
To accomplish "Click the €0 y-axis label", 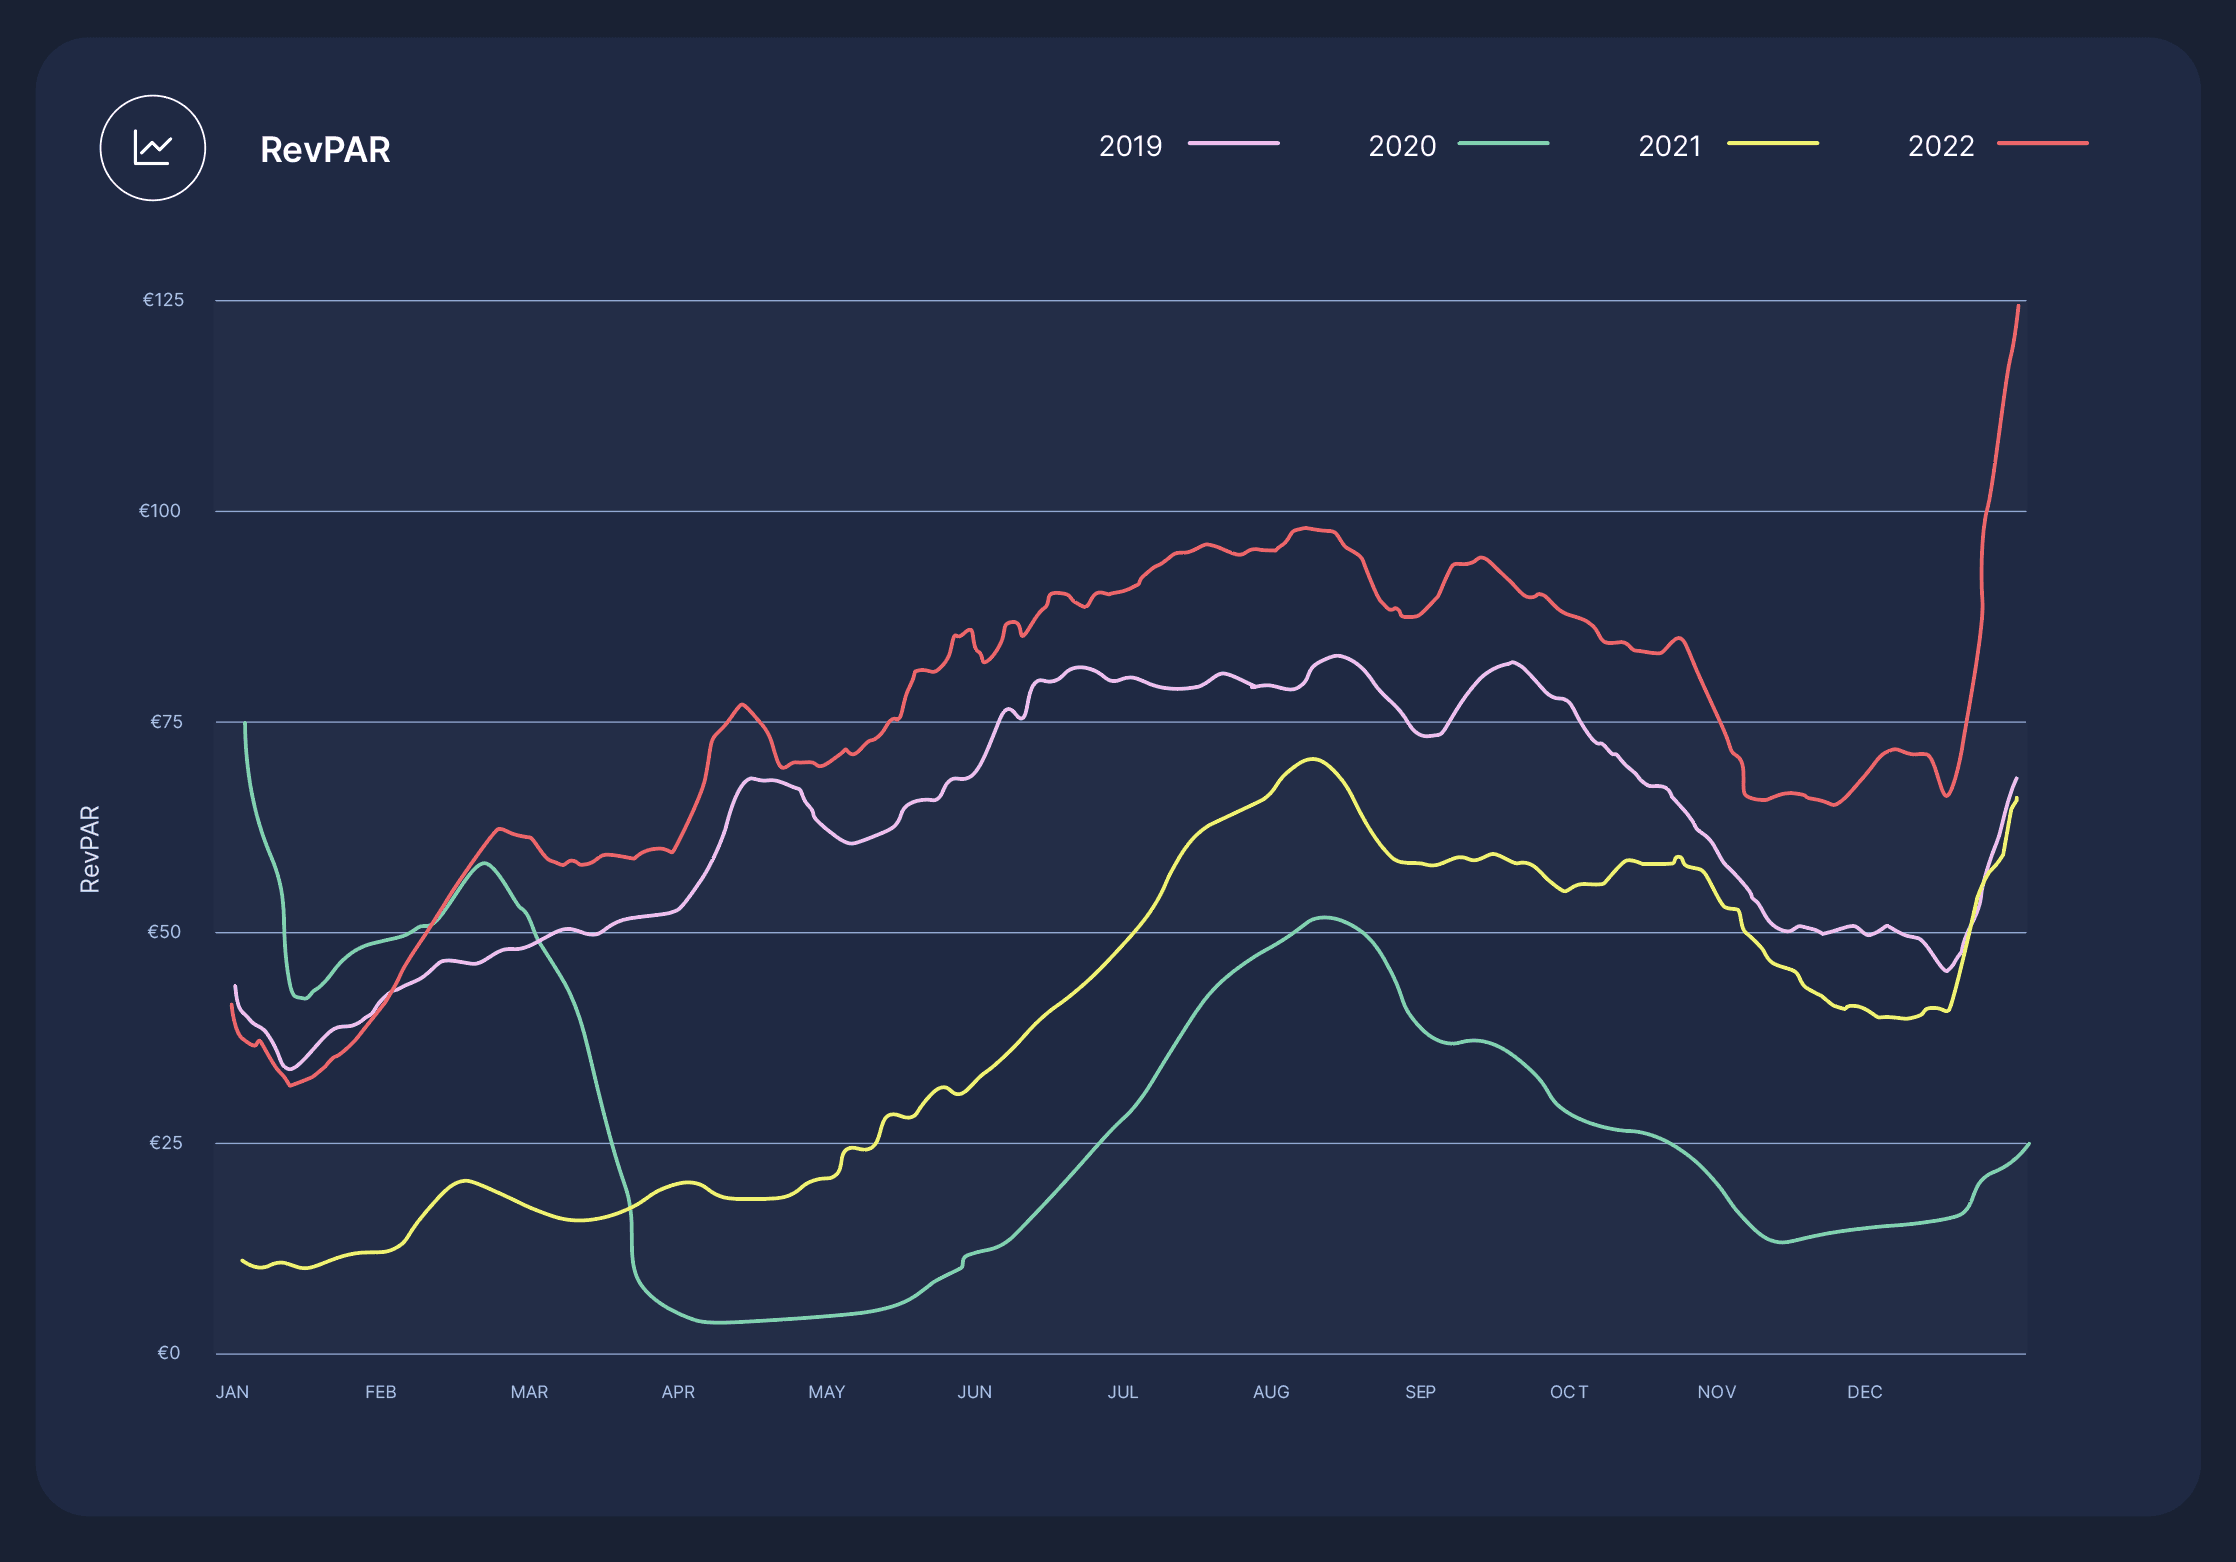I will 169,1353.
